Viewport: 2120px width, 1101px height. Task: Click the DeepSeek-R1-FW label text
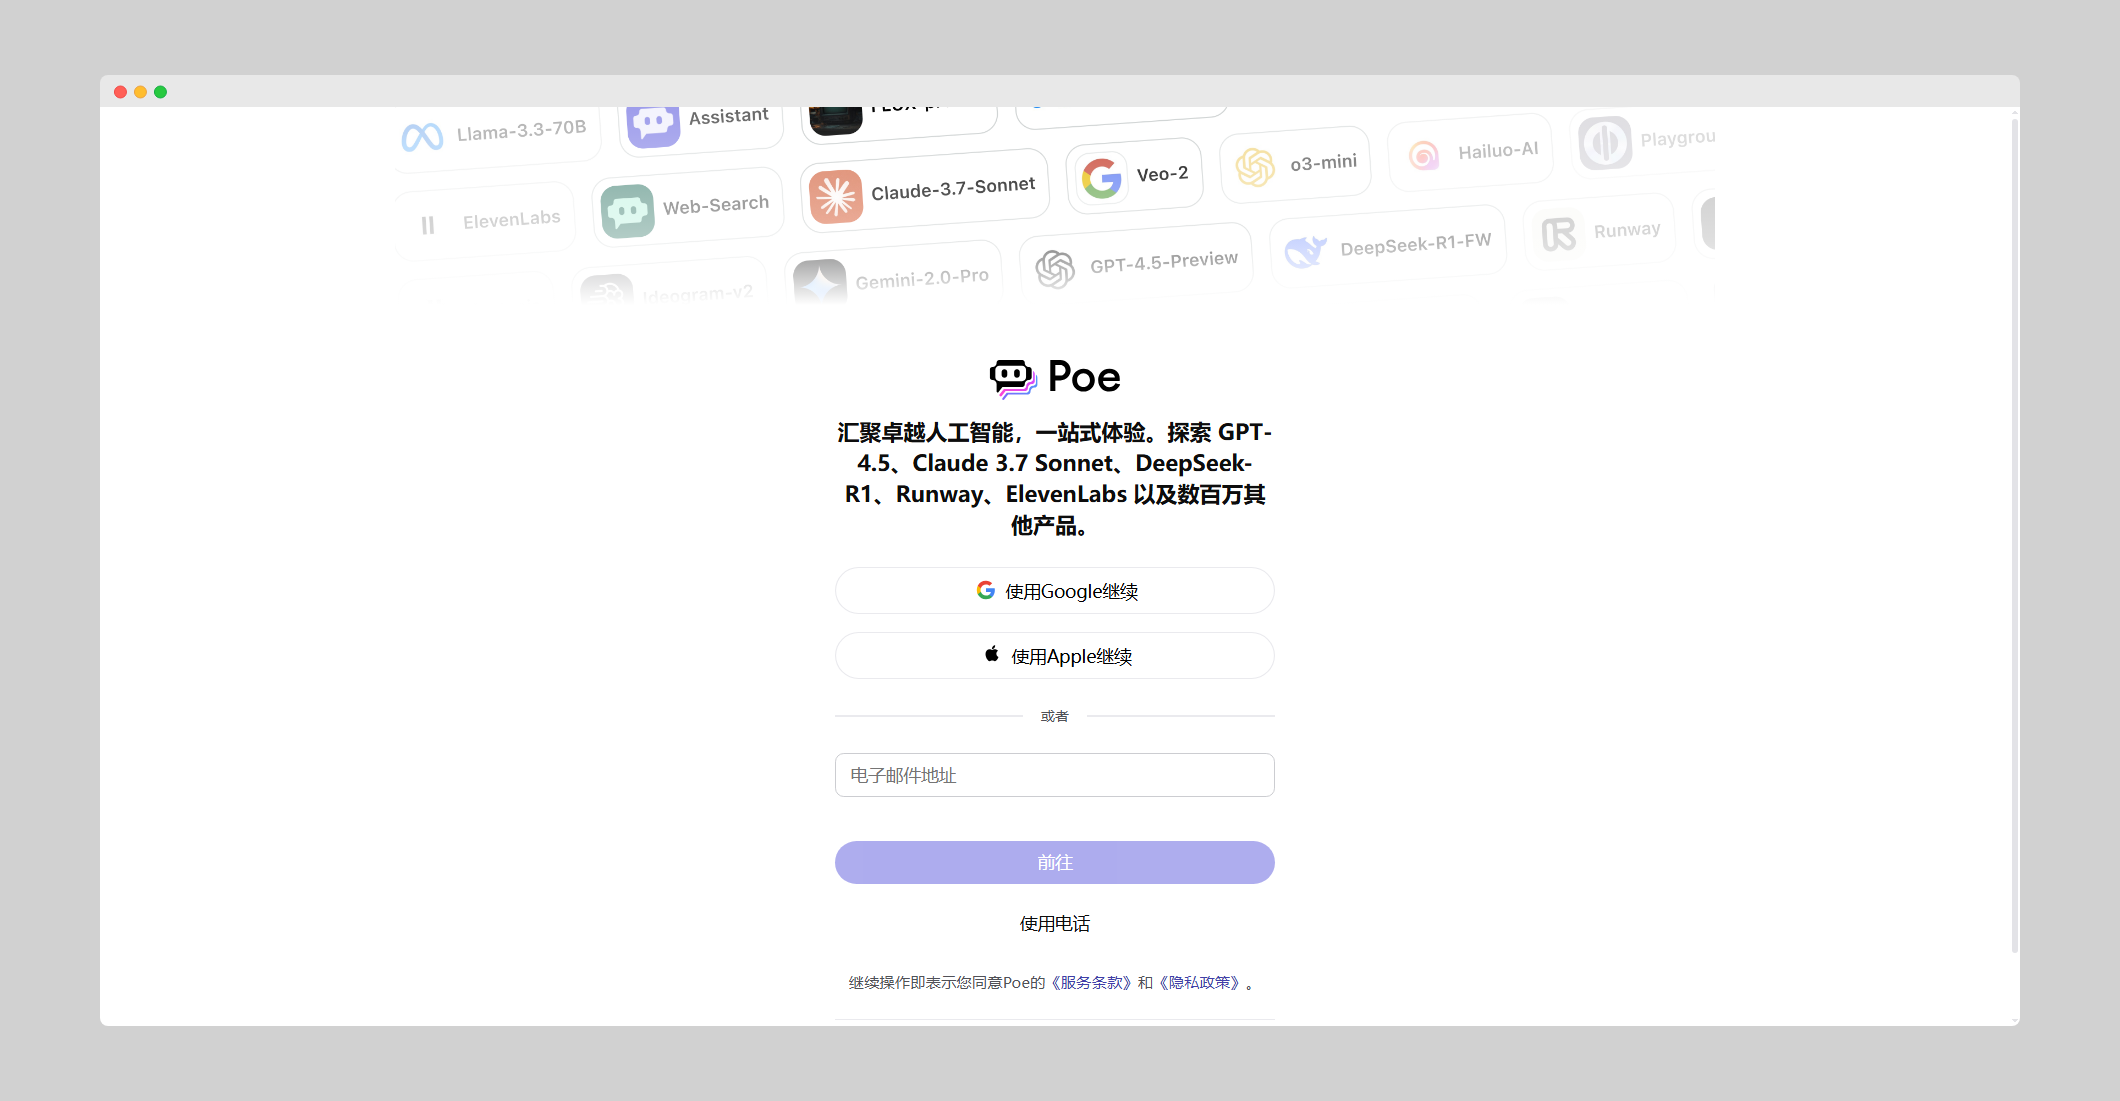[1415, 244]
